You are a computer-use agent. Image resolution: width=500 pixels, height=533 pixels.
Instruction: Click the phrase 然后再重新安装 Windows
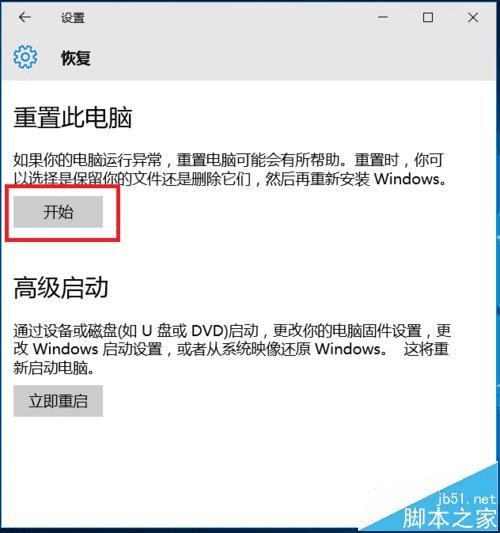coord(356,179)
